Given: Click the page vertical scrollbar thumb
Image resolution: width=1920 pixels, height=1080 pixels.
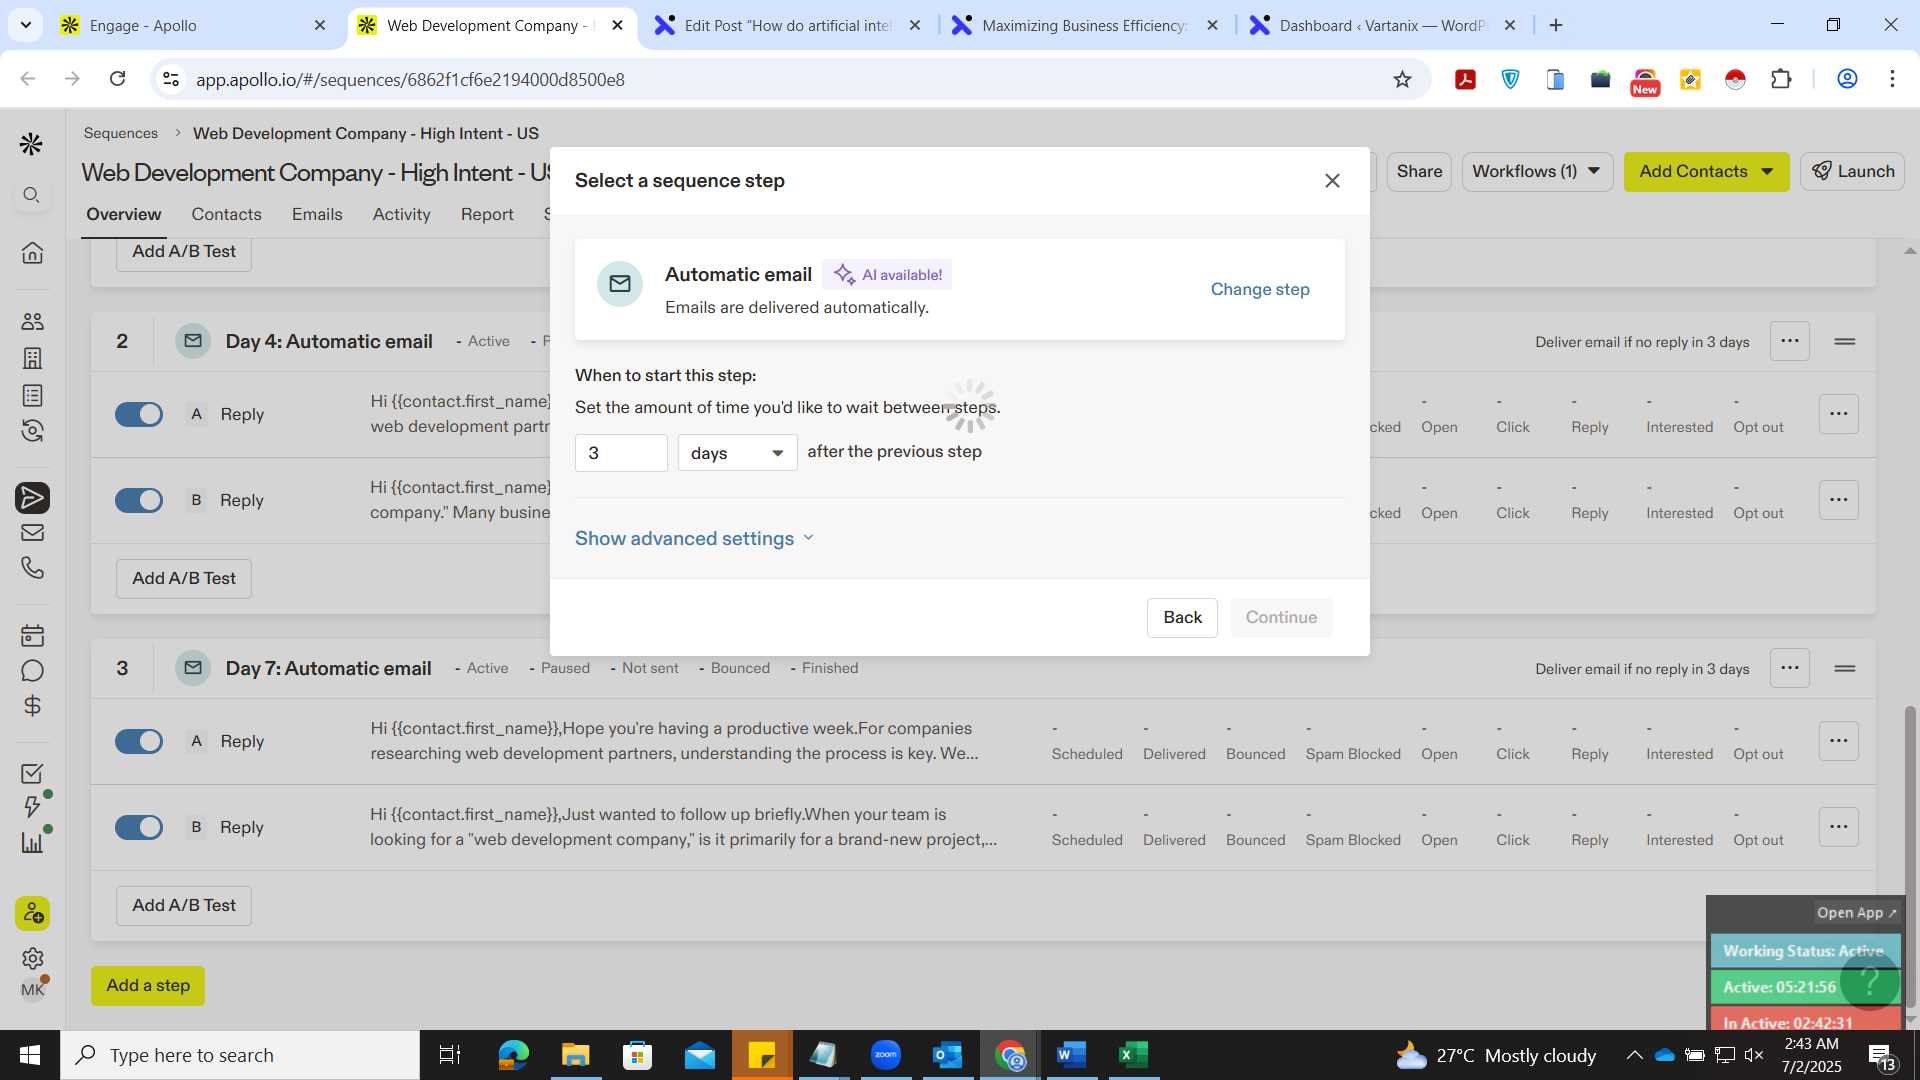Looking at the screenshot, I should [x=1910, y=855].
